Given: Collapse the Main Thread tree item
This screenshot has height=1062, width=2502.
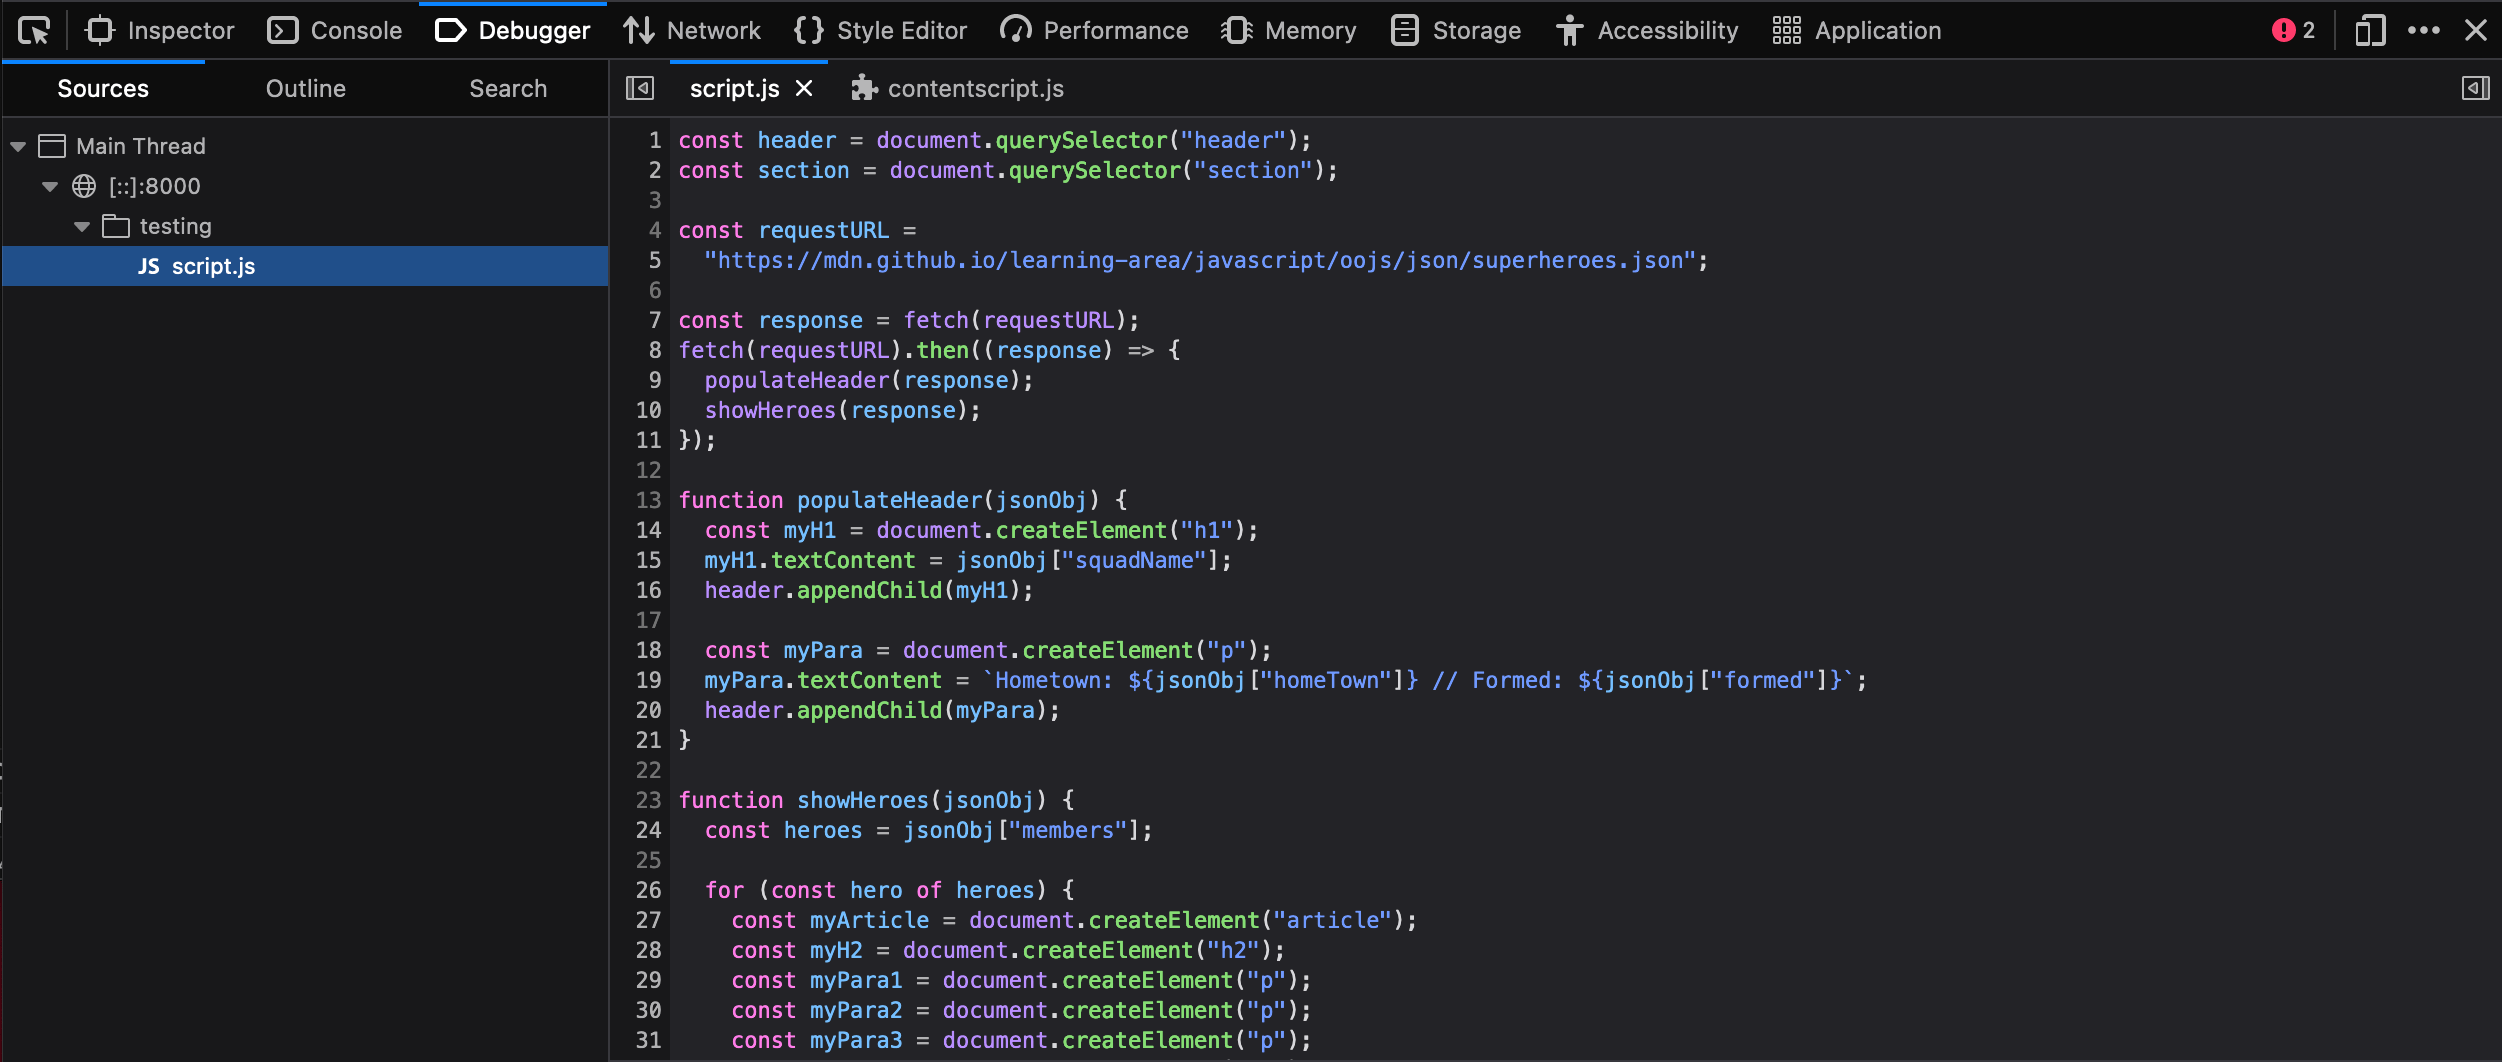Looking at the screenshot, I should pos(16,145).
